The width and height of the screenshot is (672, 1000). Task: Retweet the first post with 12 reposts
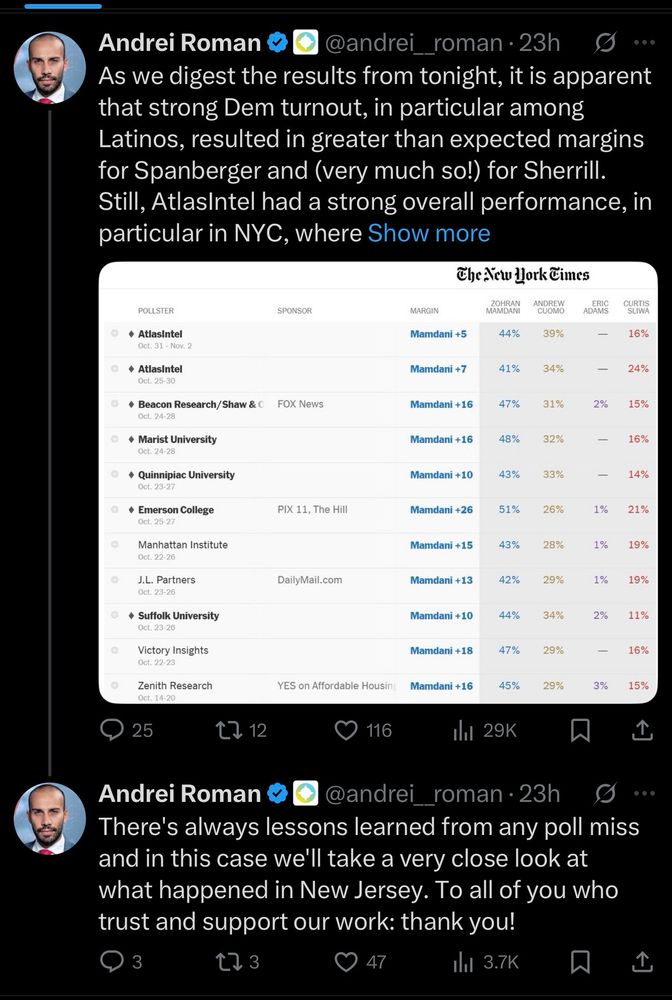pyautogui.click(x=241, y=730)
